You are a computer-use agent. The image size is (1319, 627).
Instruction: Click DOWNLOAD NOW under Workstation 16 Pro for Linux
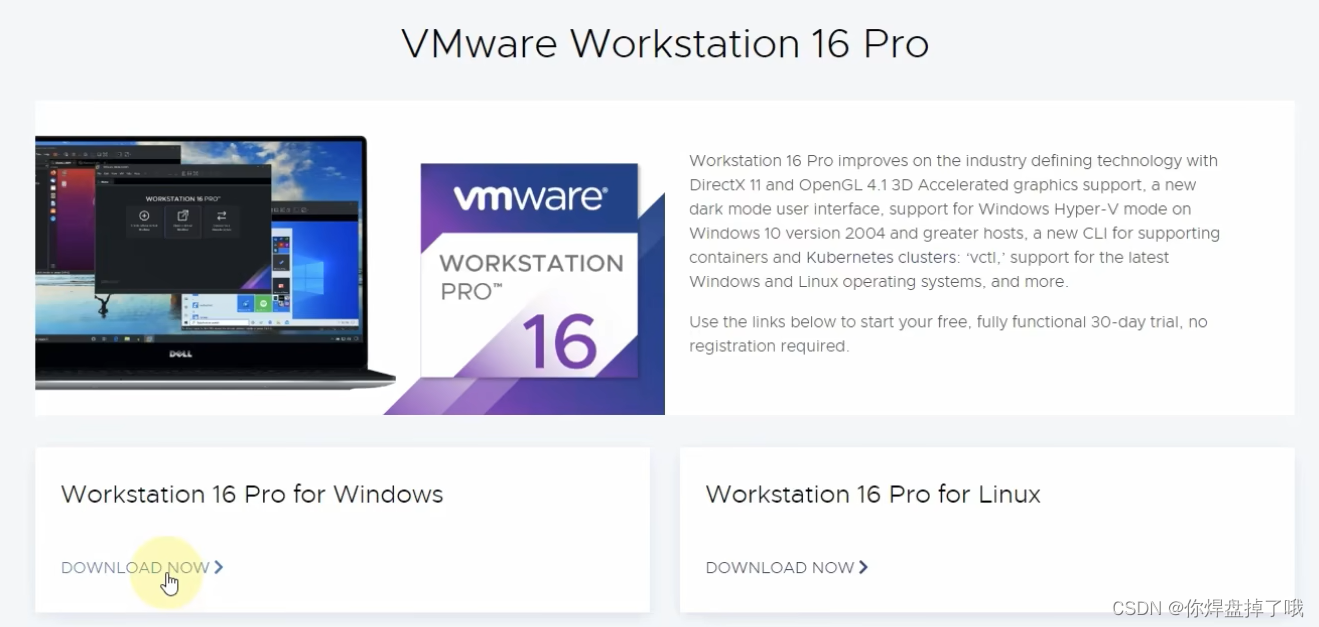pyautogui.click(x=780, y=568)
